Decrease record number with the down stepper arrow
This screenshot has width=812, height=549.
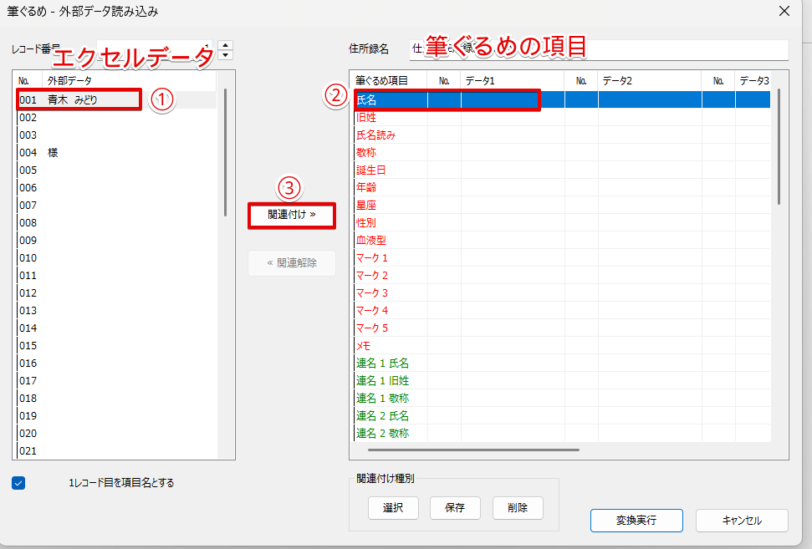225,55
